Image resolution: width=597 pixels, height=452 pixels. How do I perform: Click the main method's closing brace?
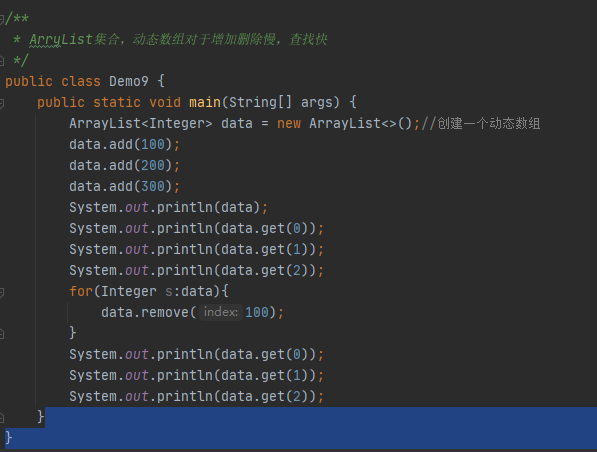[41, 417]
